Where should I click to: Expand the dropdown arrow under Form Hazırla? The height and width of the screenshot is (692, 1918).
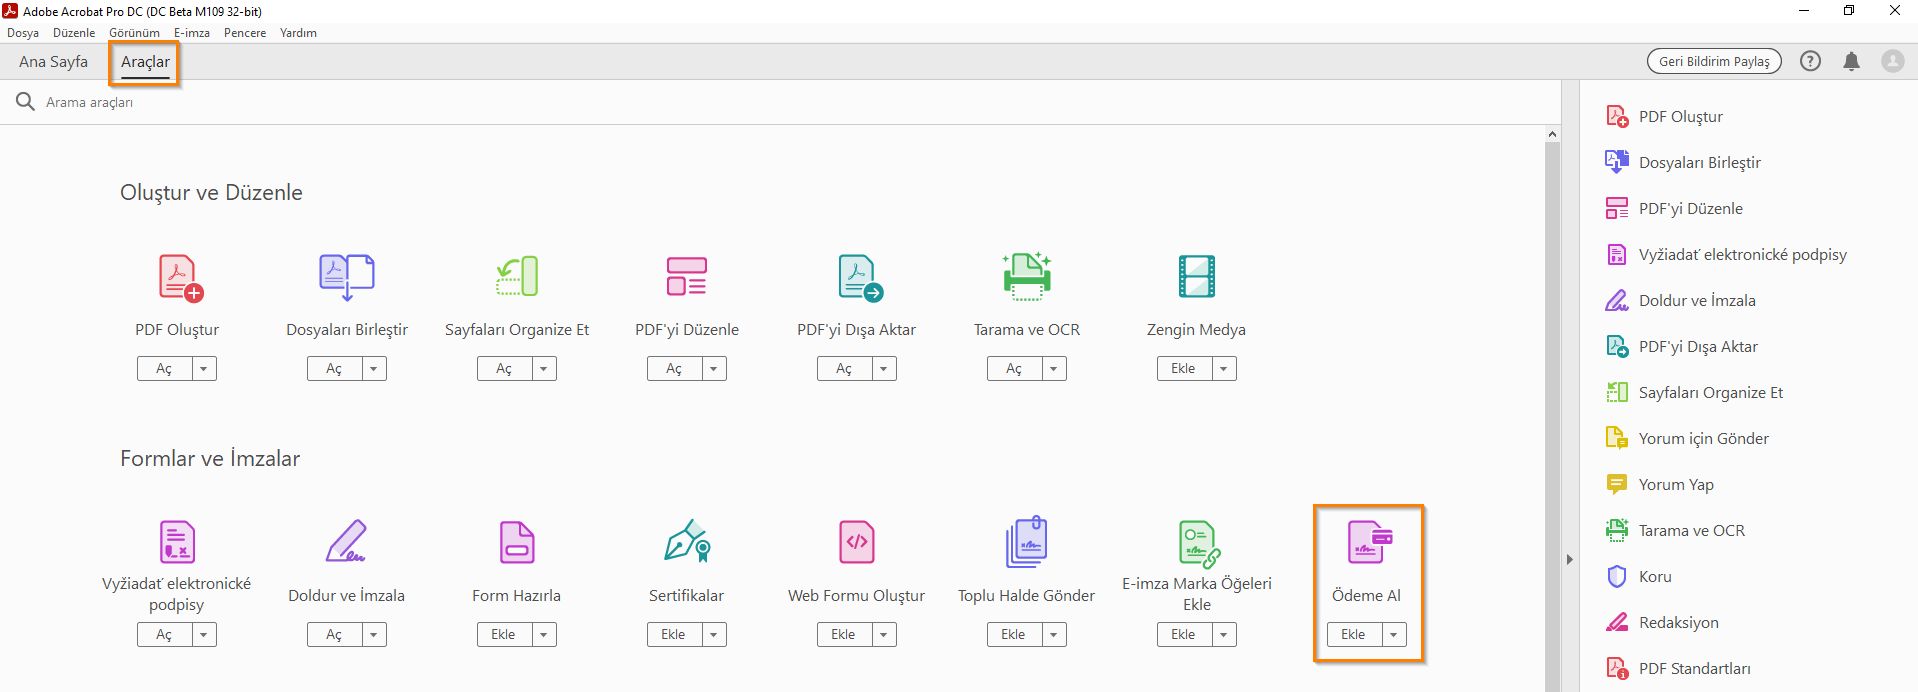pyautogui.click(x=544, y=635)
